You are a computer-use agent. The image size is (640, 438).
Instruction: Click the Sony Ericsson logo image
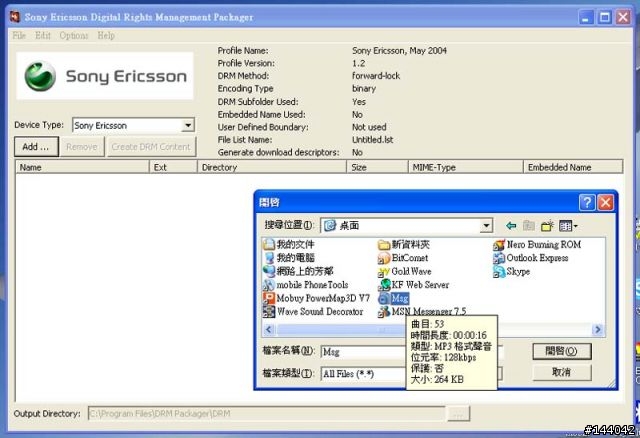[104, 76]
